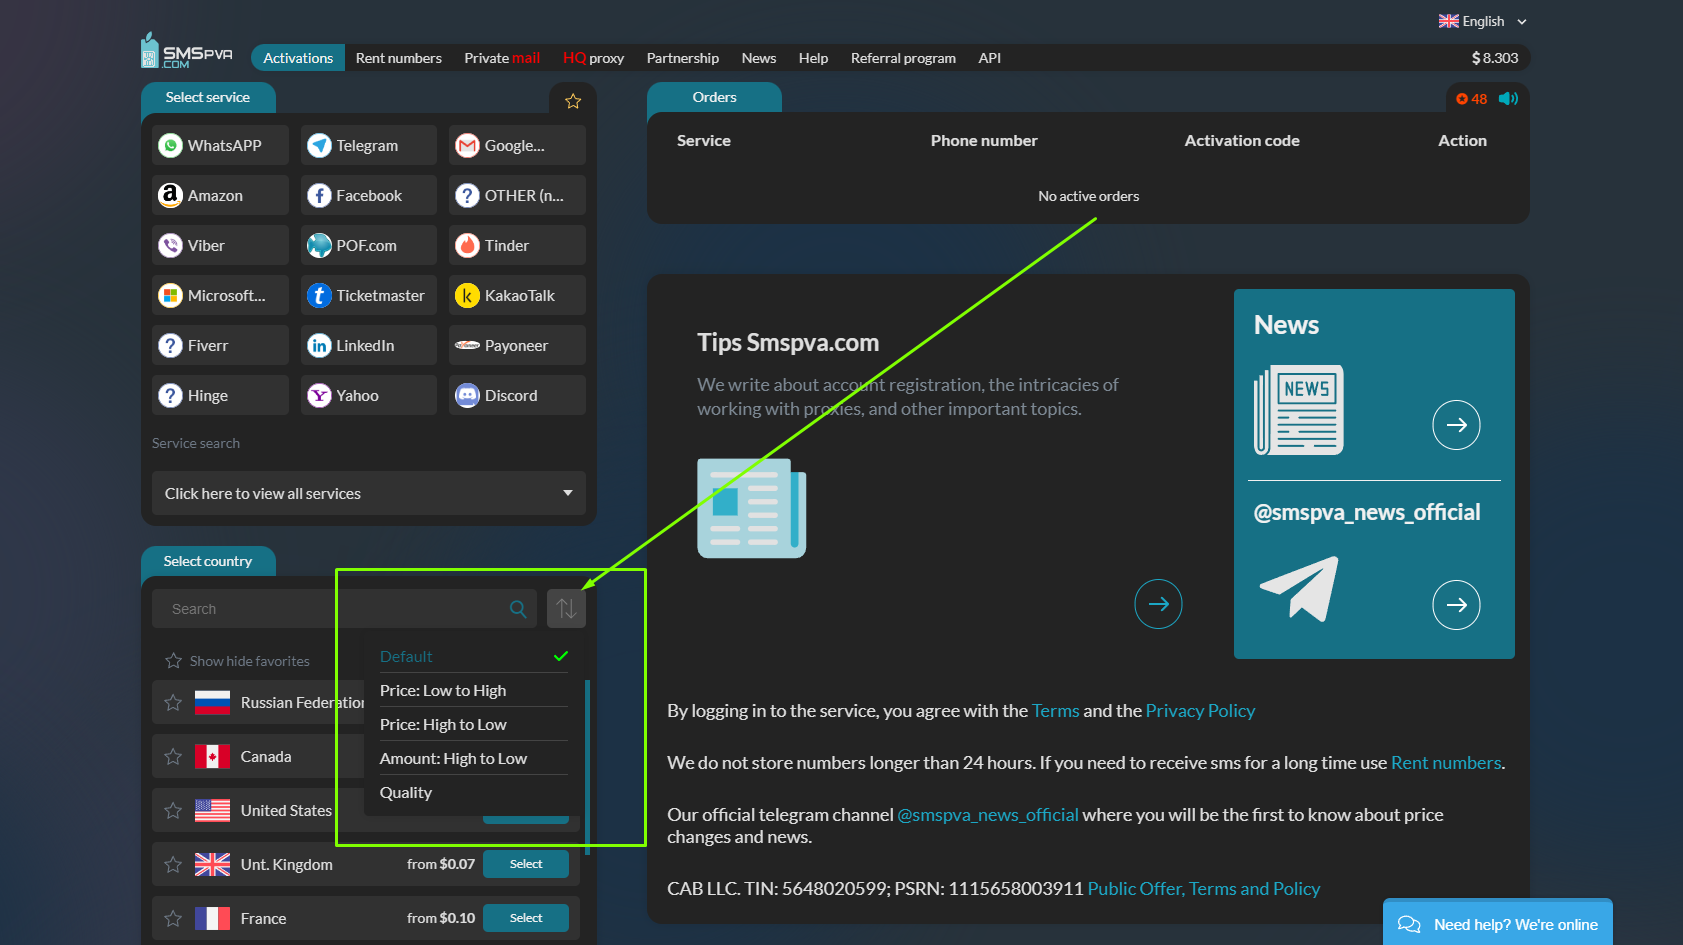Image resolution: width=1683 pixels, height=945 pixels.
Task: Open Public Offer, Terms and Policy link
Action: (1204, 889)
